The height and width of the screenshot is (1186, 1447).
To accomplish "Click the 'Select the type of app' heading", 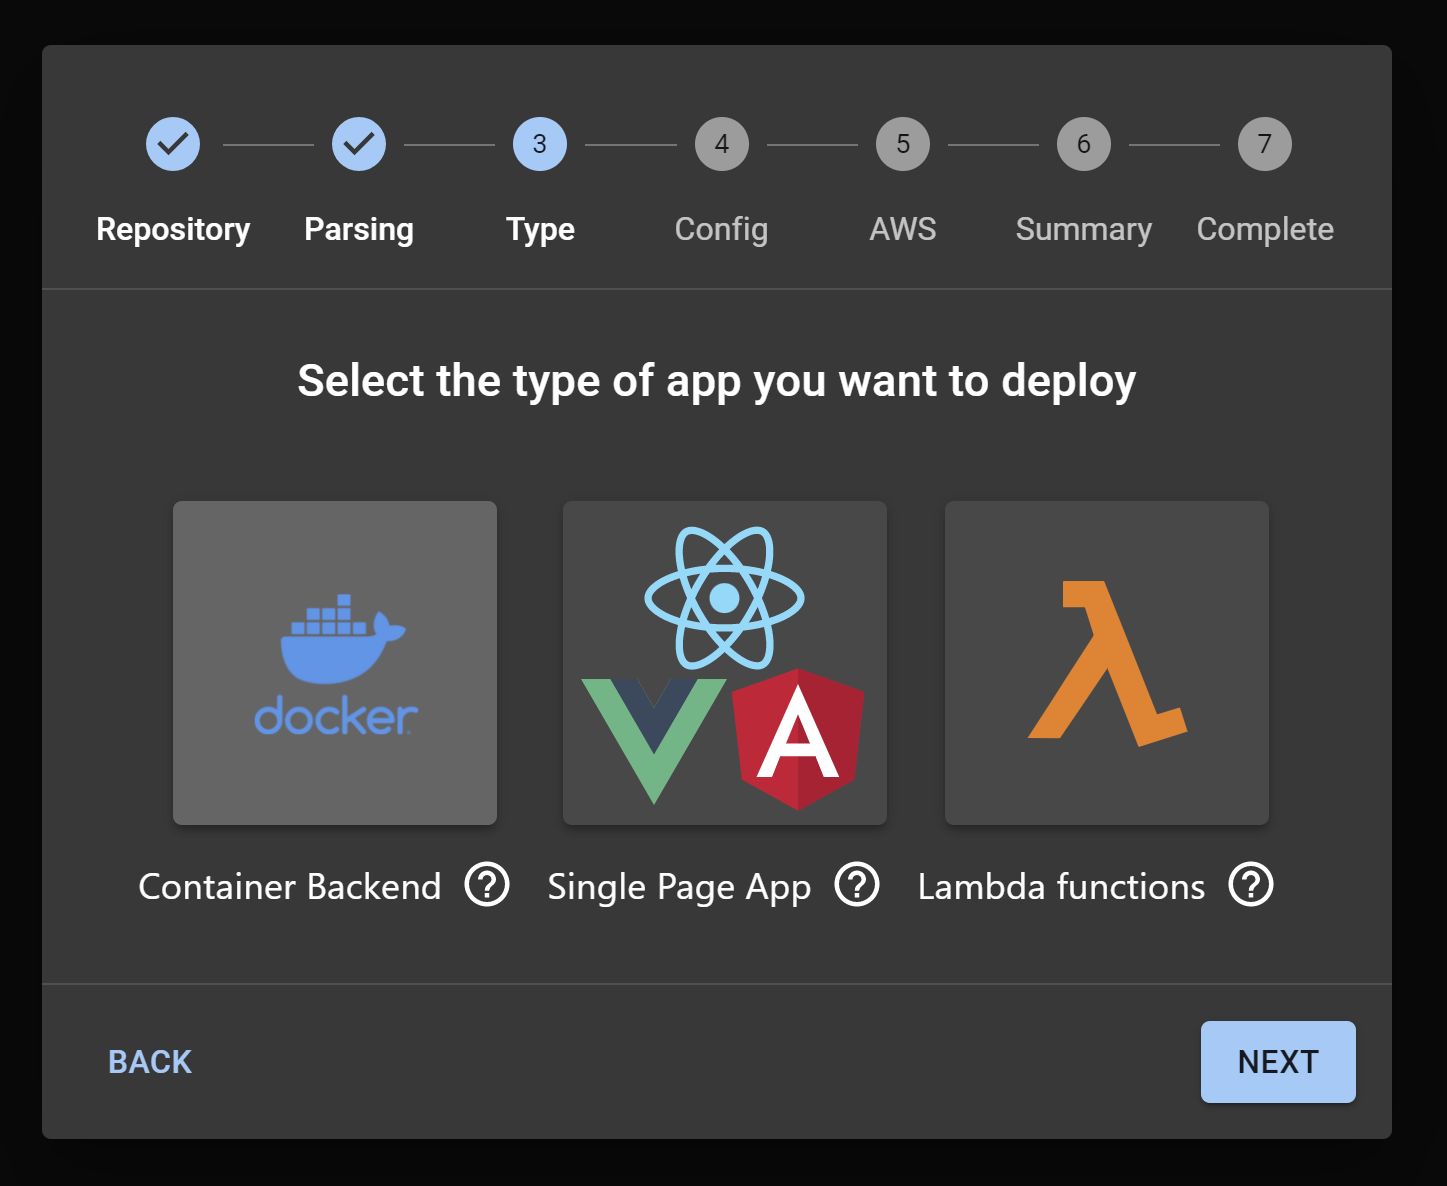I will pyautogui.click(x=717, y=381).
